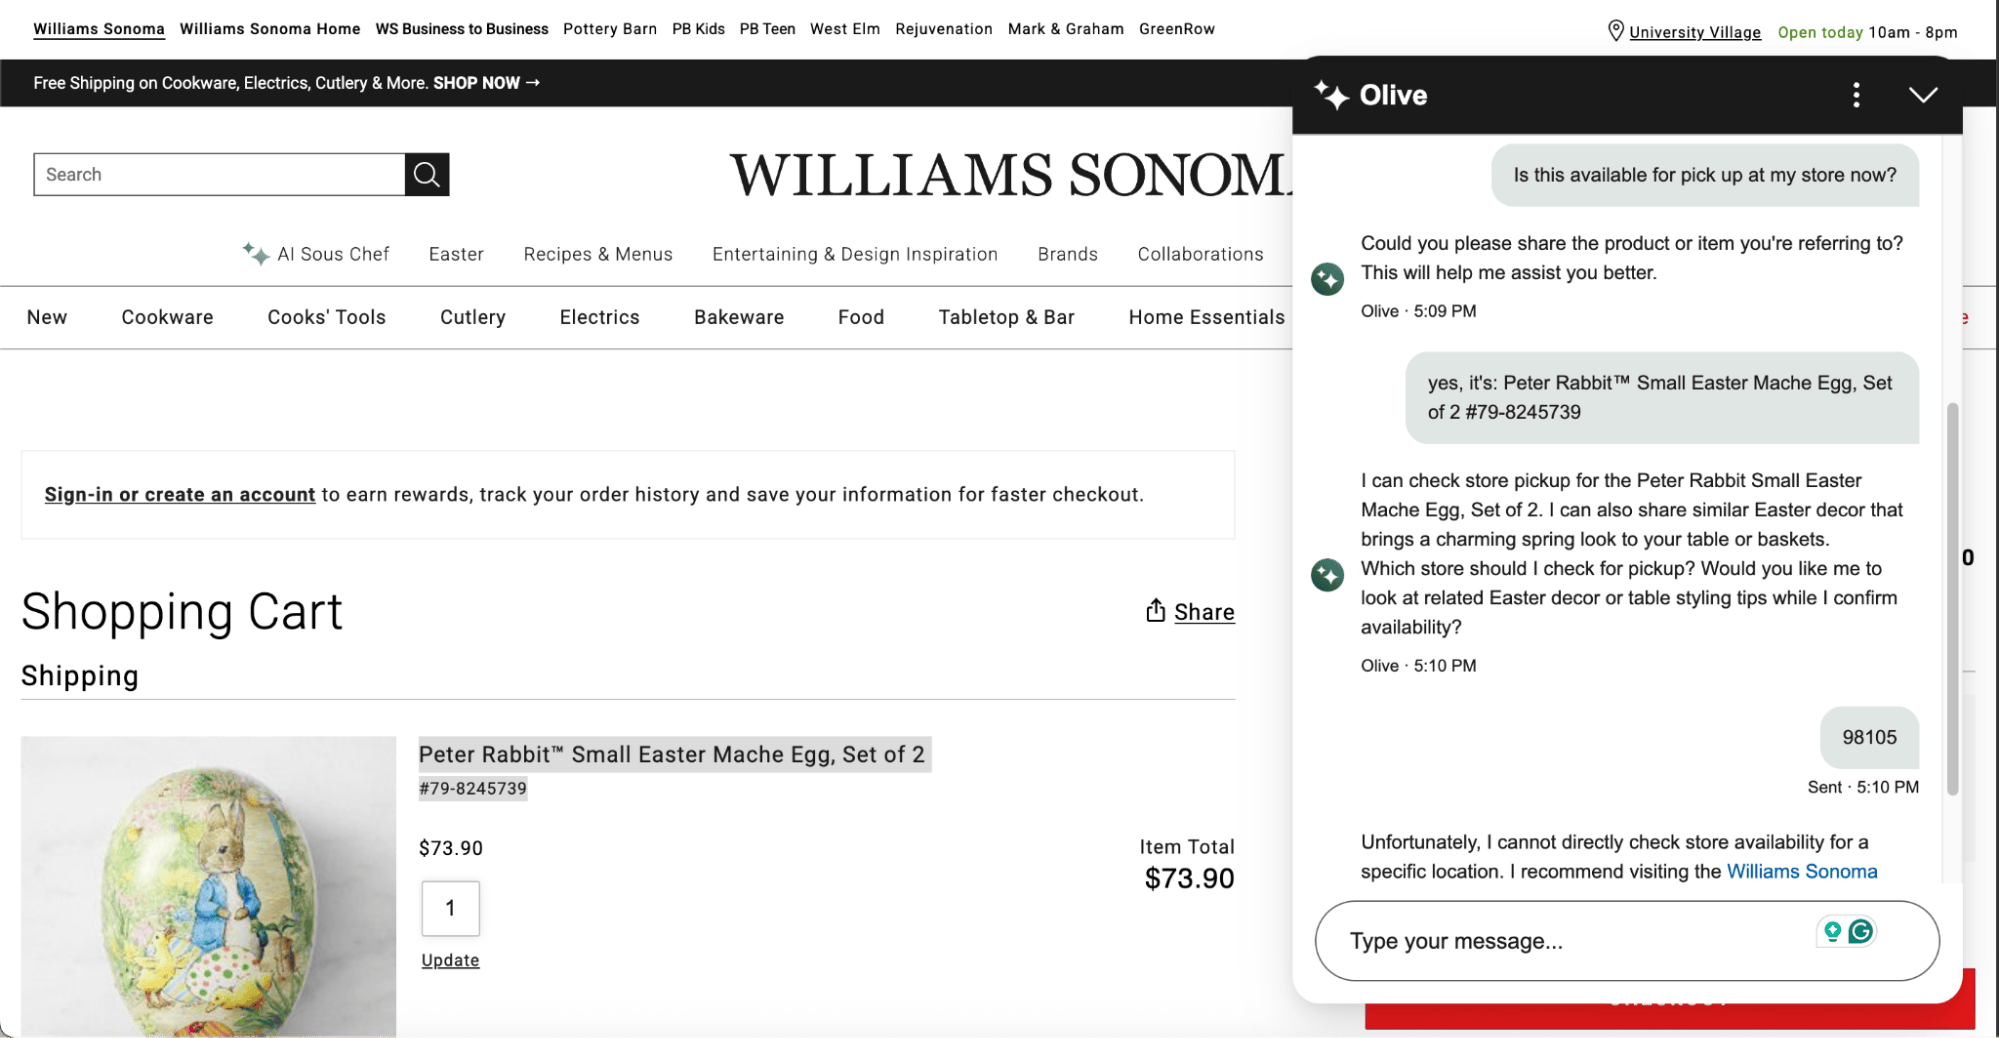Switch to PB Teen brand tab
Image resolution: width=1999 pixels, height=1038 pixels.
coord(767,29)
